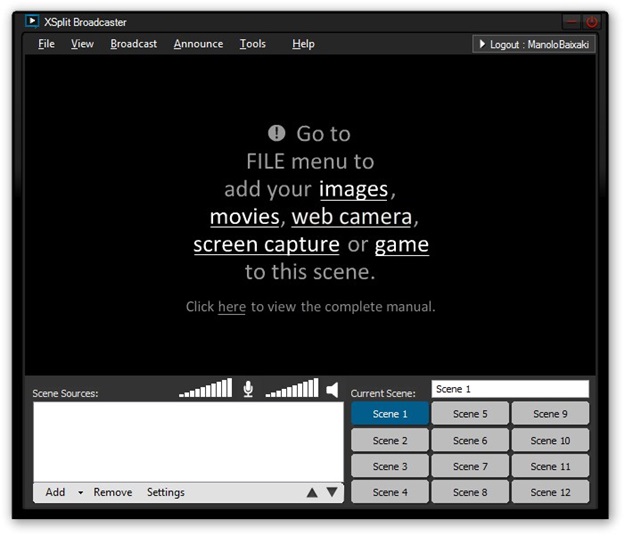This screenshot has height=536, width=624.
Task: Adjust the microphone volume level bars
Action: coord(205,388)
